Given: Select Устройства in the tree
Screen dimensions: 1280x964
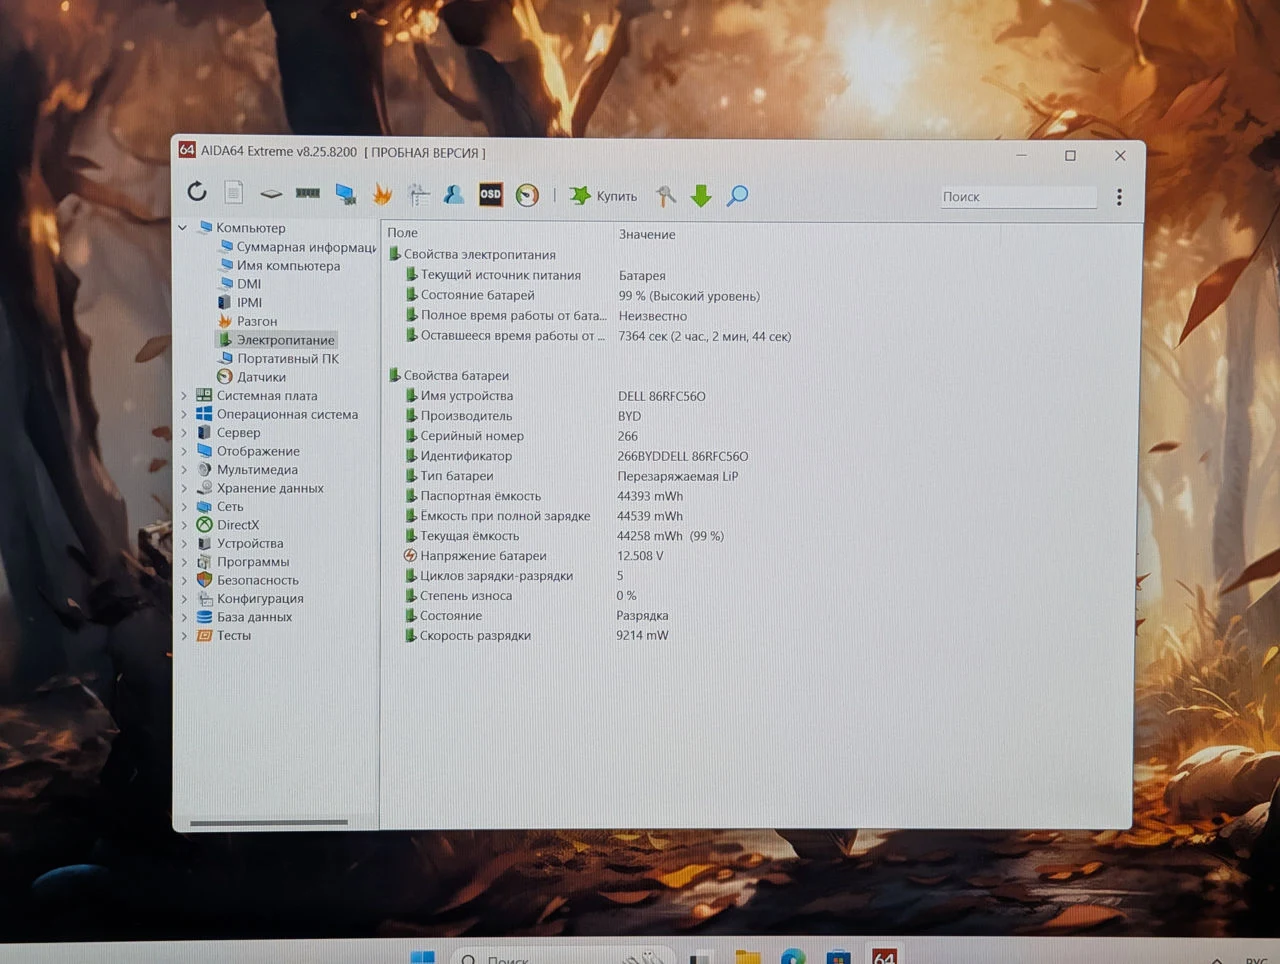Looking at the screenshot, I should coord(240,543).
